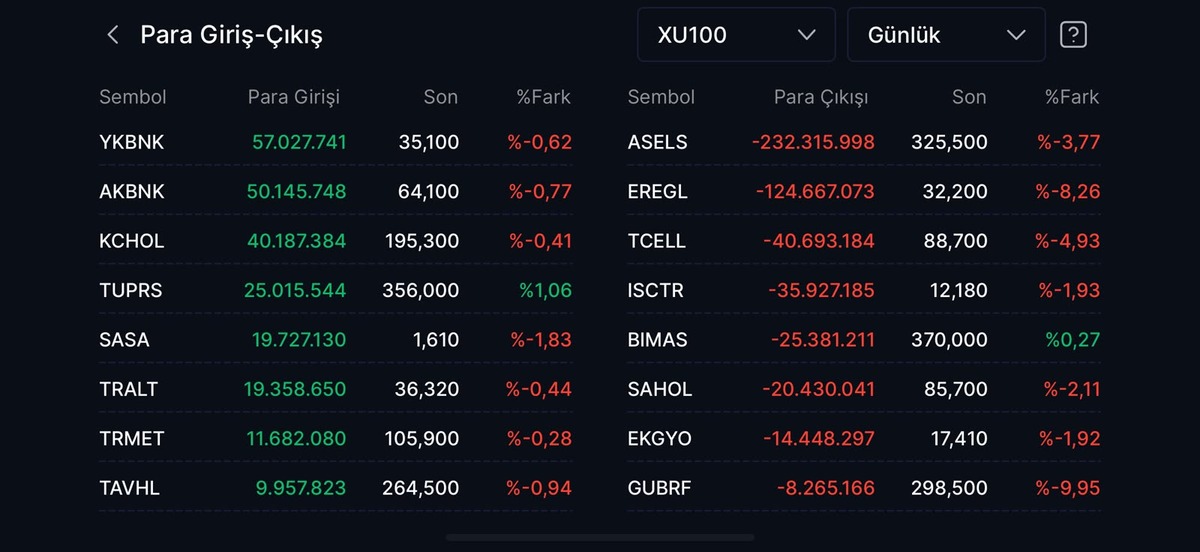The image size is (1200, 552).
Task: Select the YKBNK row
Action: [x=336, y=142]
